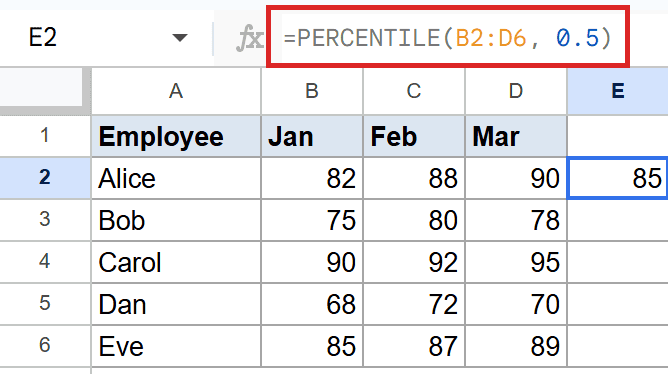The width and height of the screenshot is (668, 374).
Task: Select empty cell E3 beside Bob's row
Action: coord(618,220)
